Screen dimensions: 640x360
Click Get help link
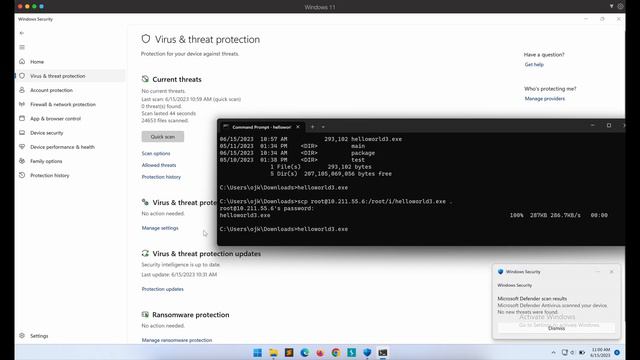coord(534,64)
